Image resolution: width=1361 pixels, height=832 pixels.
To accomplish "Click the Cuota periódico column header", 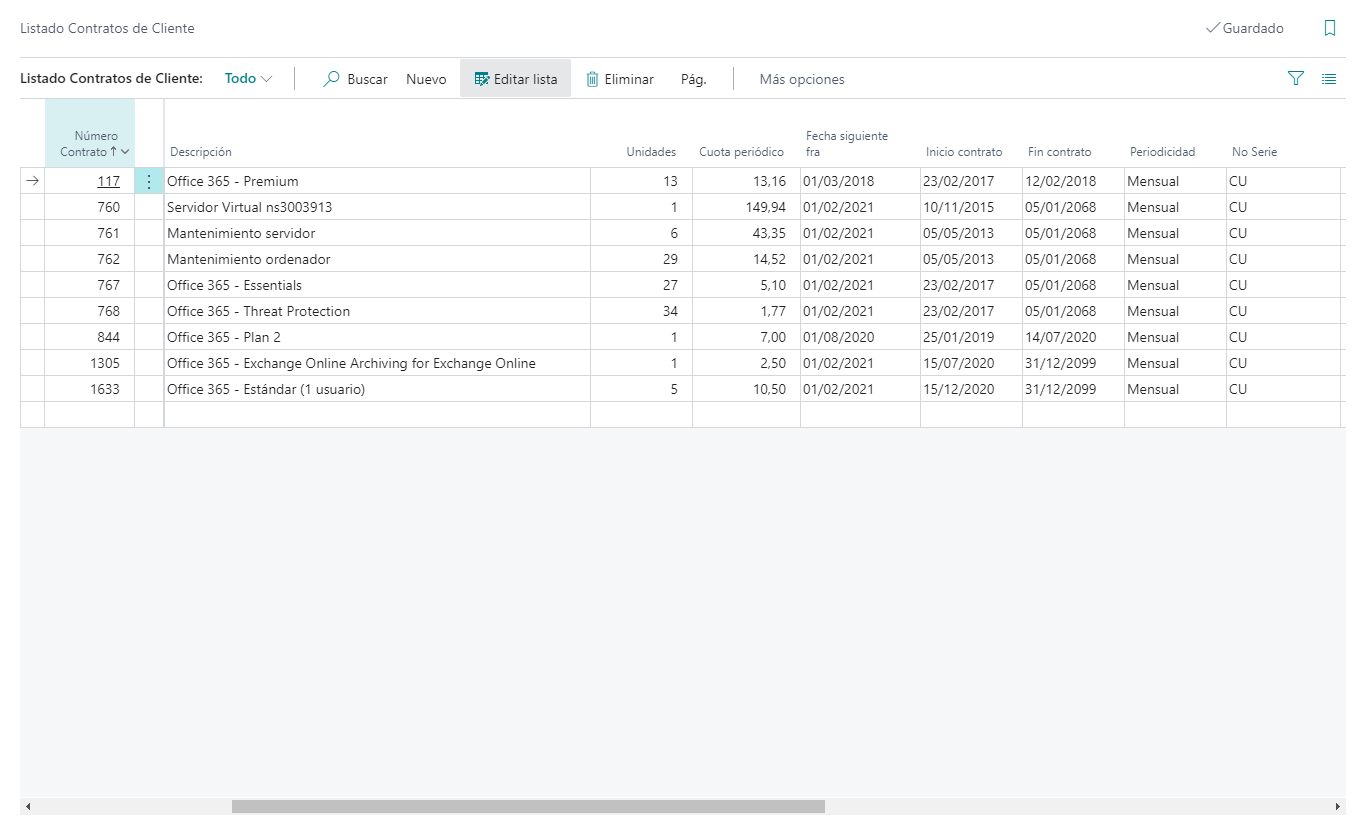I will [741, 152].
